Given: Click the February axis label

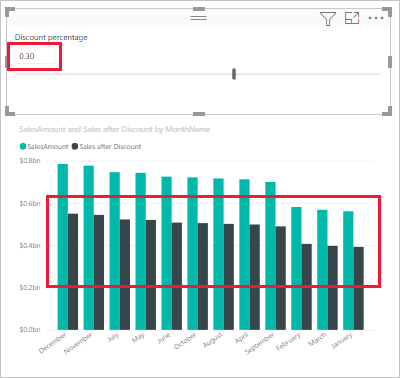Looking at the screenshot, I should coord(288,342).
